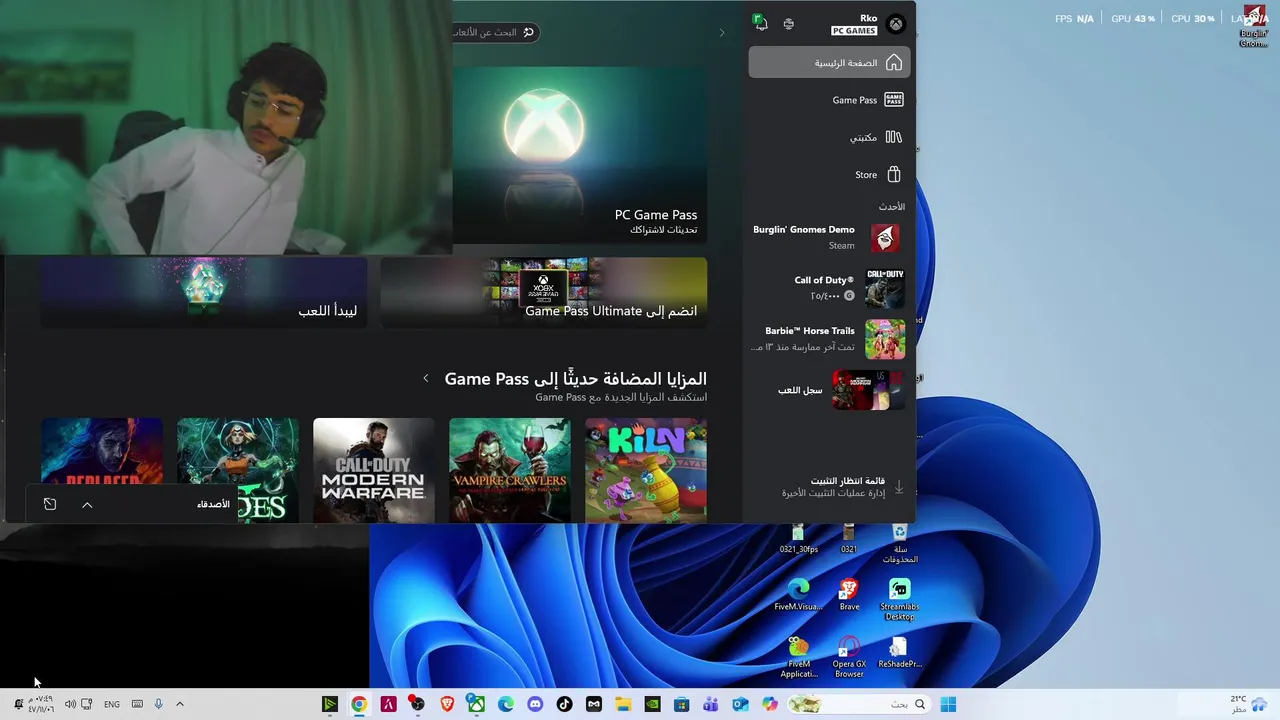Screen dimensions: 1280x720
Task: Open NVIDIA app from taskbar
Action: [x=652, y=704]
